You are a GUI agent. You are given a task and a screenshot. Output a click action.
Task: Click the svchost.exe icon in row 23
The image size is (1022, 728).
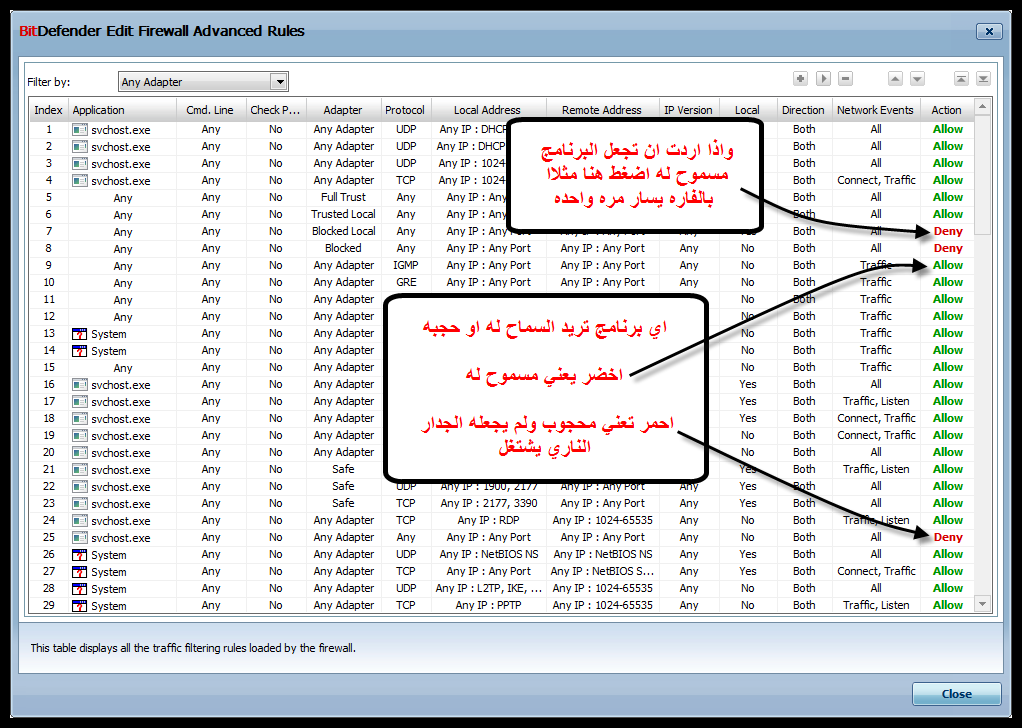point(80,504)
